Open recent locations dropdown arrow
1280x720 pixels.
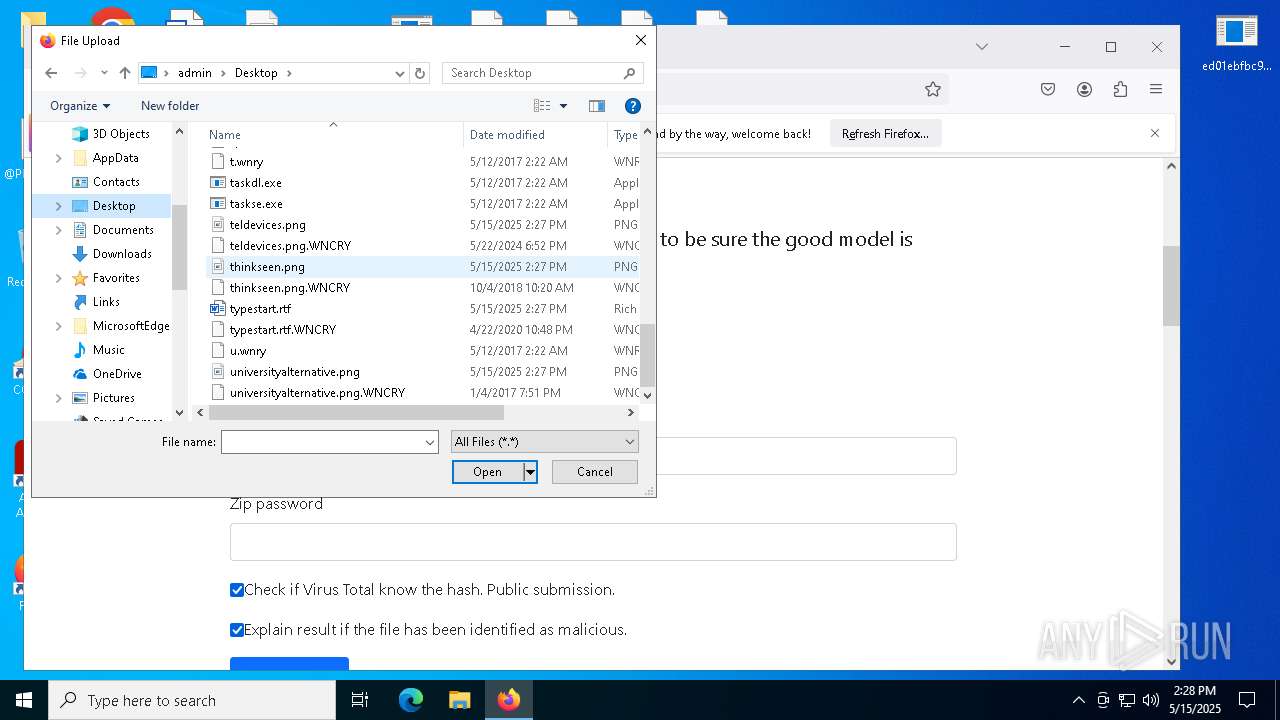(x=104, y=73)
